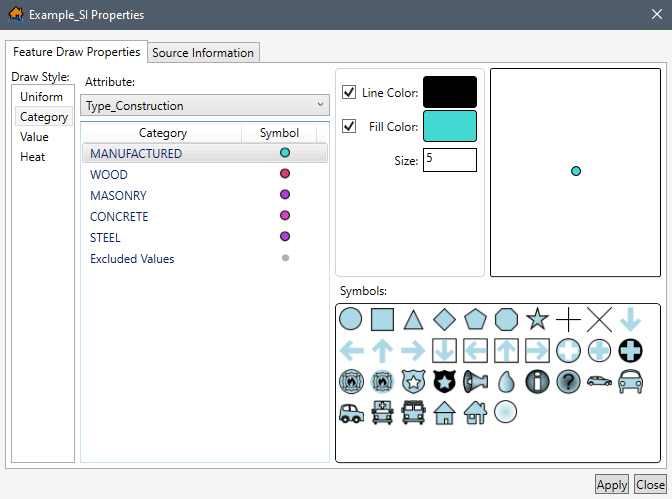The width and height of the screenshot is (672, 499).
Task: Choose the plain down arrow symbol
Action: pos(630,319)
